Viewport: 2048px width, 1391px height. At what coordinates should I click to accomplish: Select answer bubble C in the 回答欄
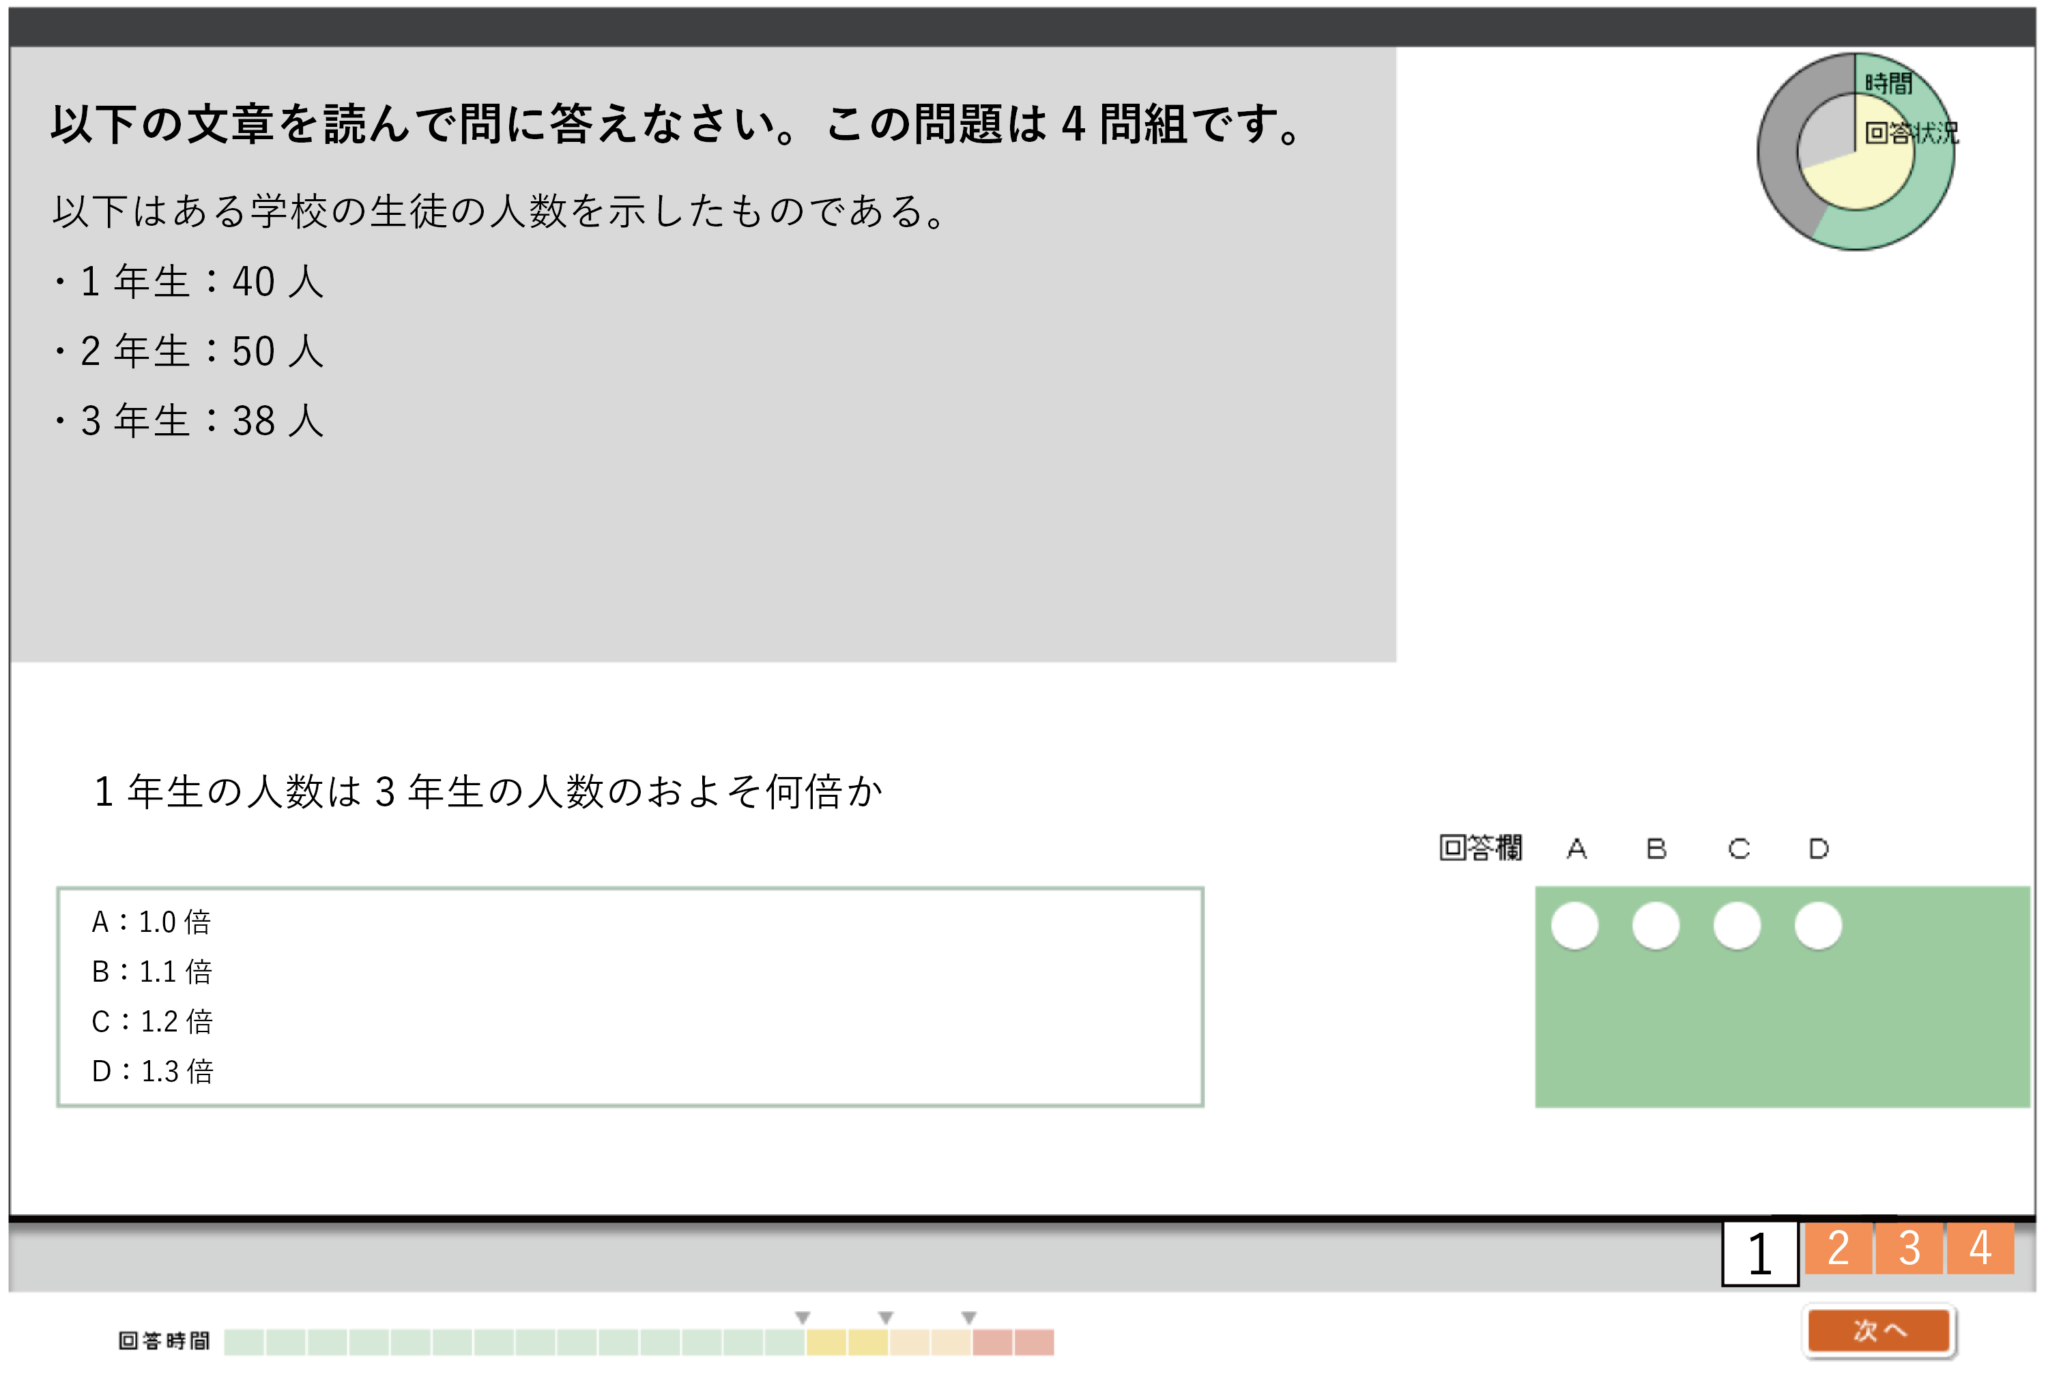click(x=1737, y=925)
